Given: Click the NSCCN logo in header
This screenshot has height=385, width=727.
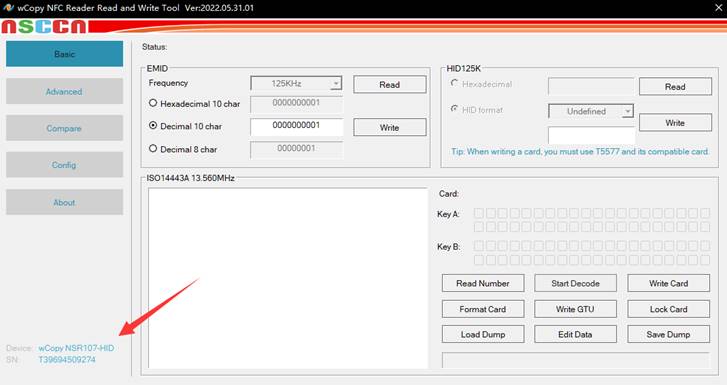Looking at the screenshot, I should (x=44, y=27).
